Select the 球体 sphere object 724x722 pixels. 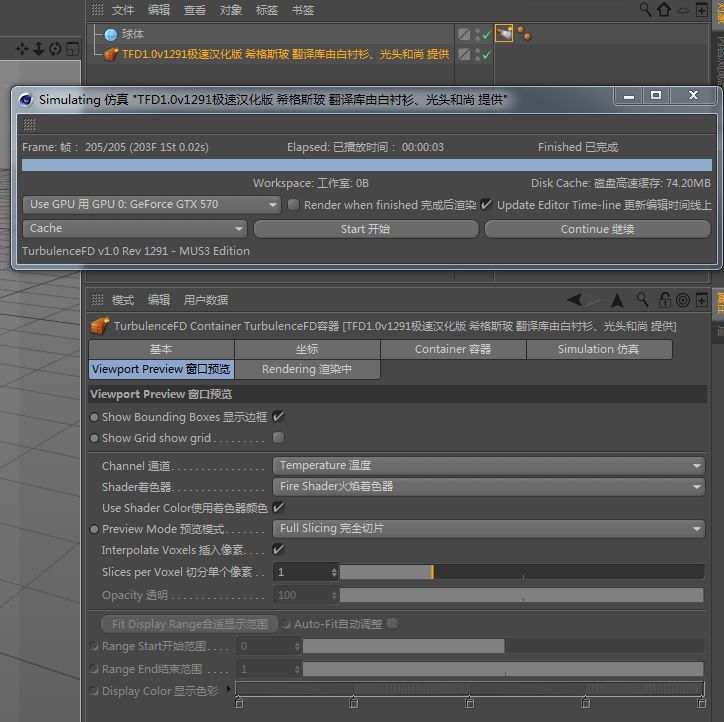point(133,34)
